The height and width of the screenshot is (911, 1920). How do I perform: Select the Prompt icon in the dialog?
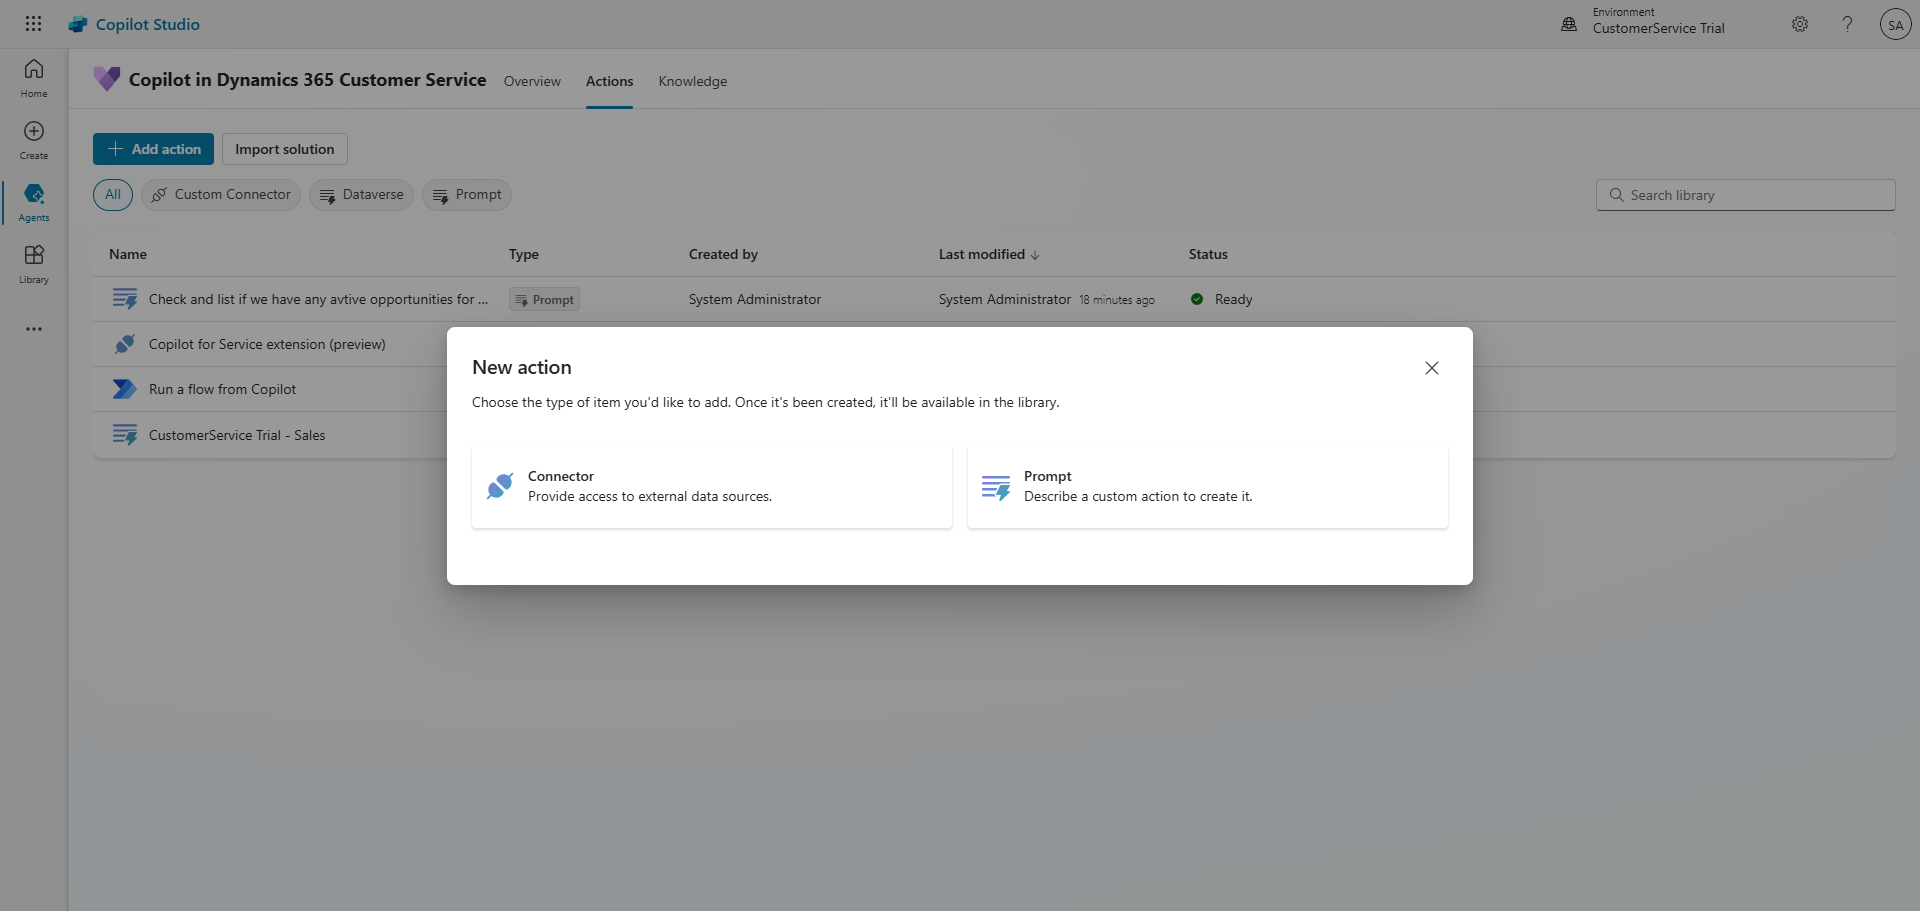click(x=996, y=487)
